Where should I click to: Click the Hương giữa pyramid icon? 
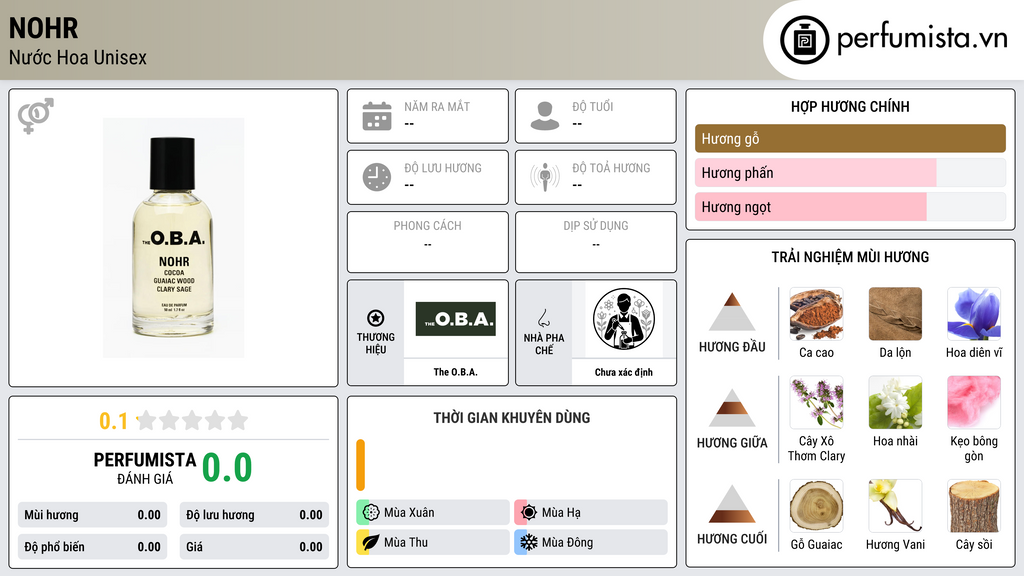pos(732,408)
